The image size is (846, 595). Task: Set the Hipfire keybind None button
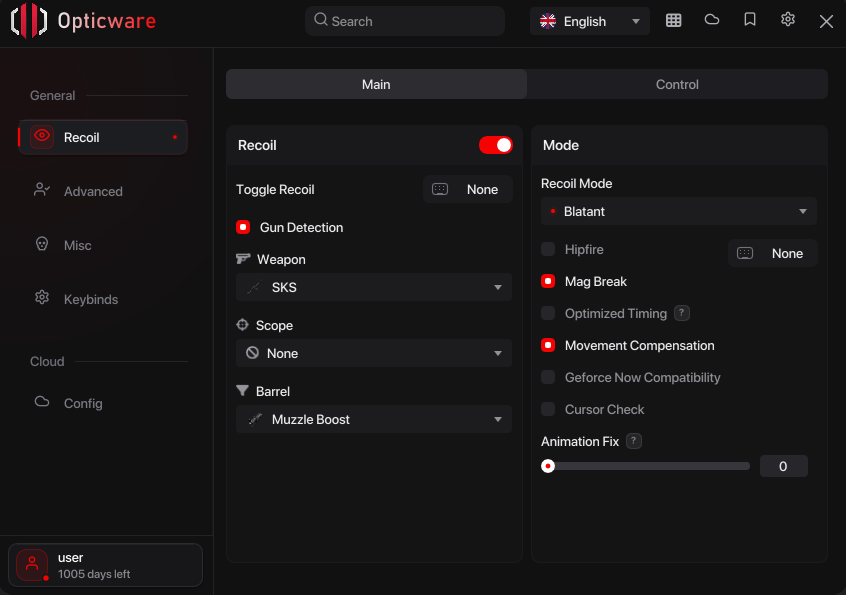pos(773,253)
